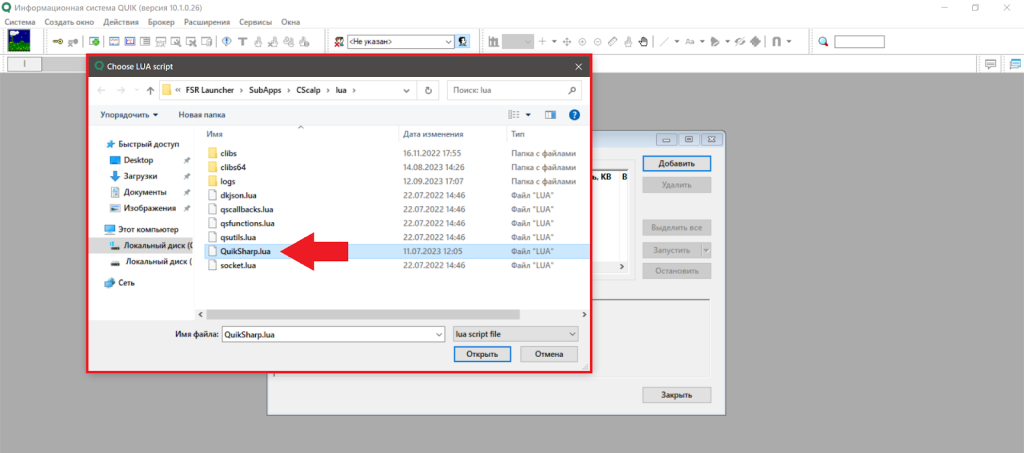1024x453 pixels.
Task: Select the logs folder
Action: coord(227,181)
